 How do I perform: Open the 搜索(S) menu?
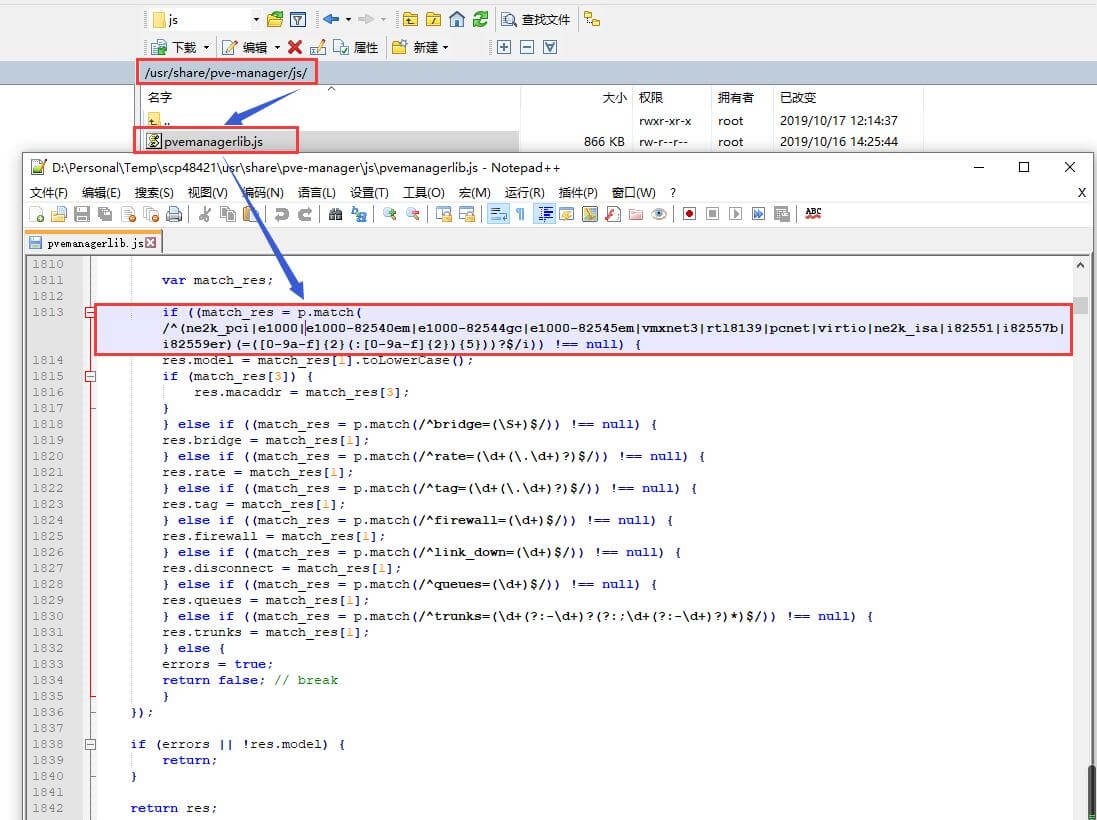(x=154, y=192)
